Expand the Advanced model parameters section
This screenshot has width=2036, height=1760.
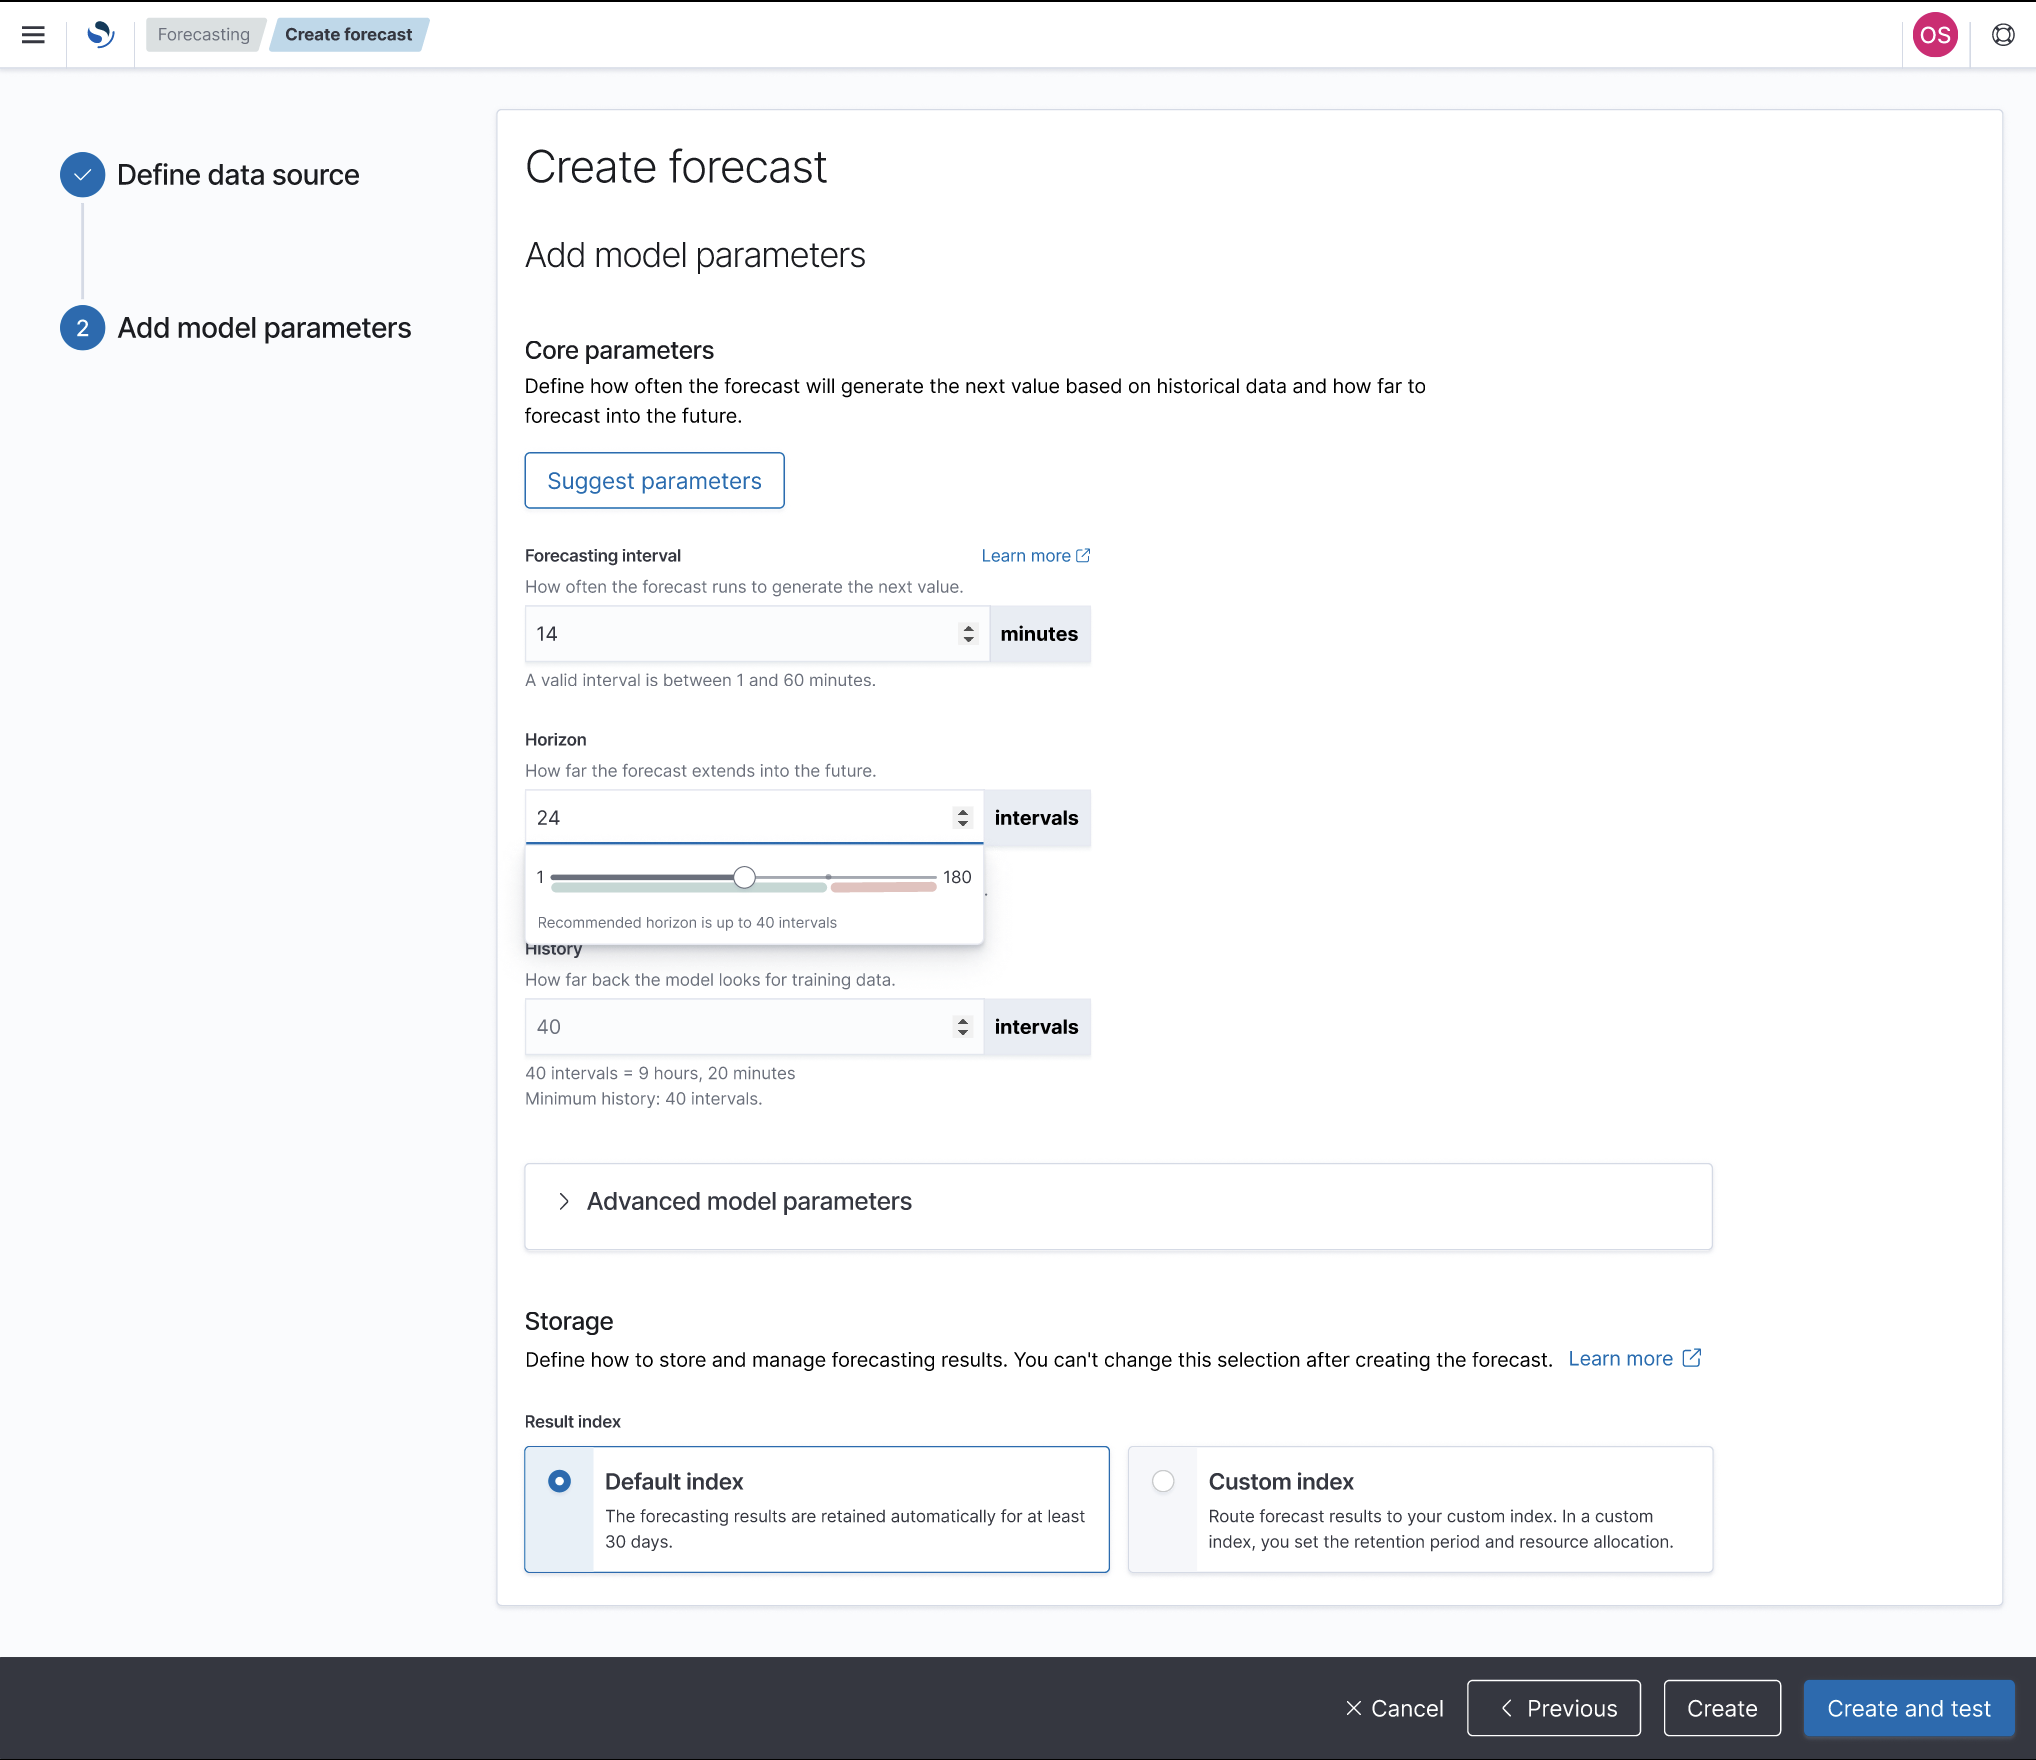tap(748, 1201)
